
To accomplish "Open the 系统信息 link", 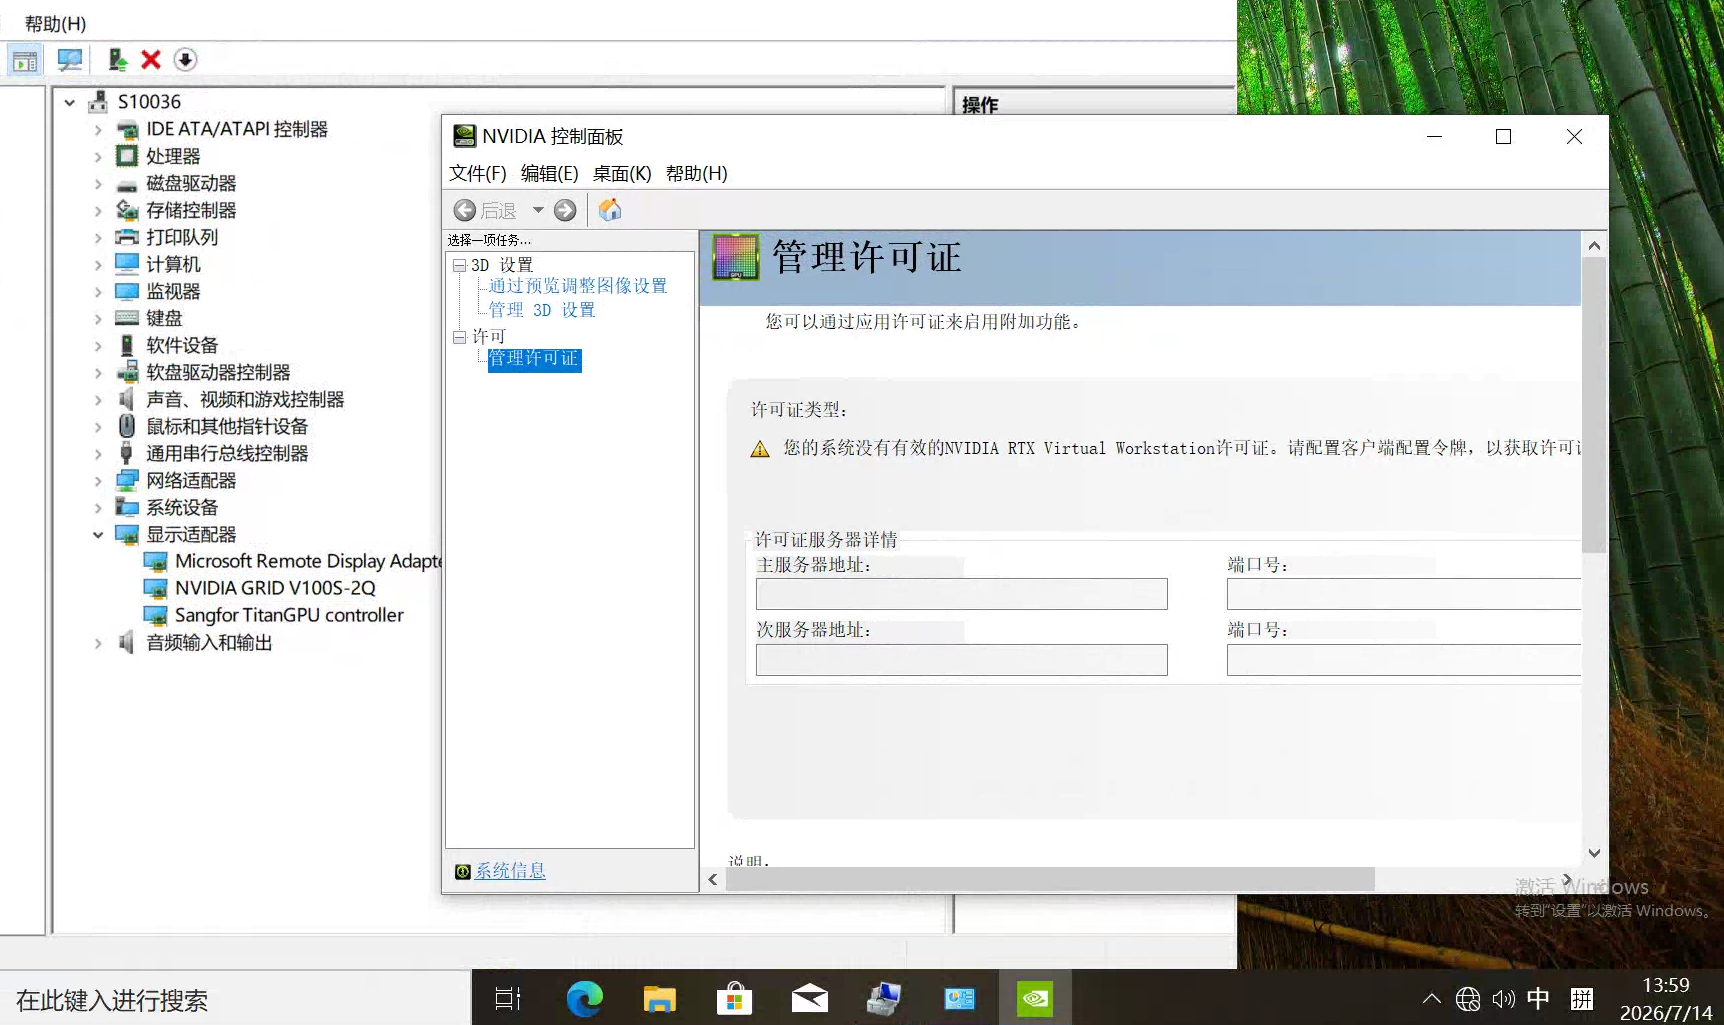I will tap(510, 871).
